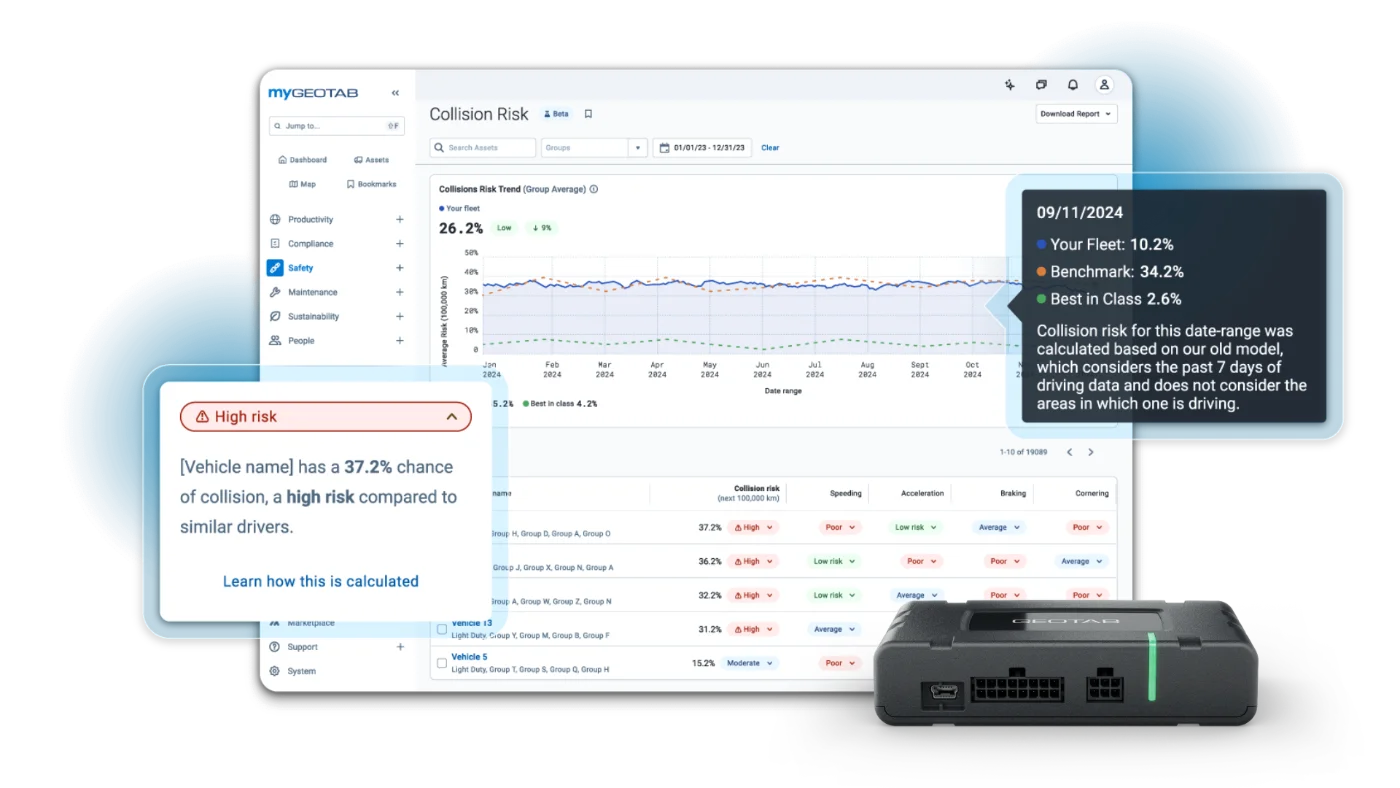Open the Bookmarks shortcut
Screen dimensions: 1400x788
(x=371, y=184)
